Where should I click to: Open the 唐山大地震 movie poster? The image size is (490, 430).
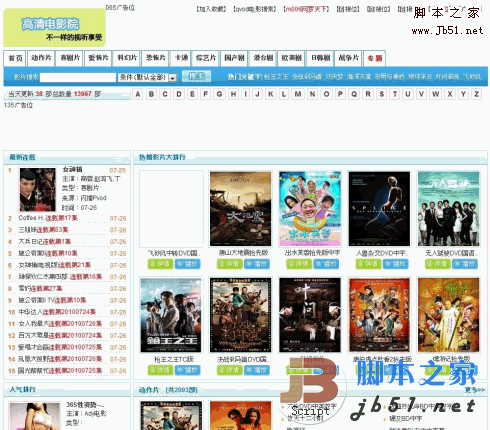click(x=240, y=209)
